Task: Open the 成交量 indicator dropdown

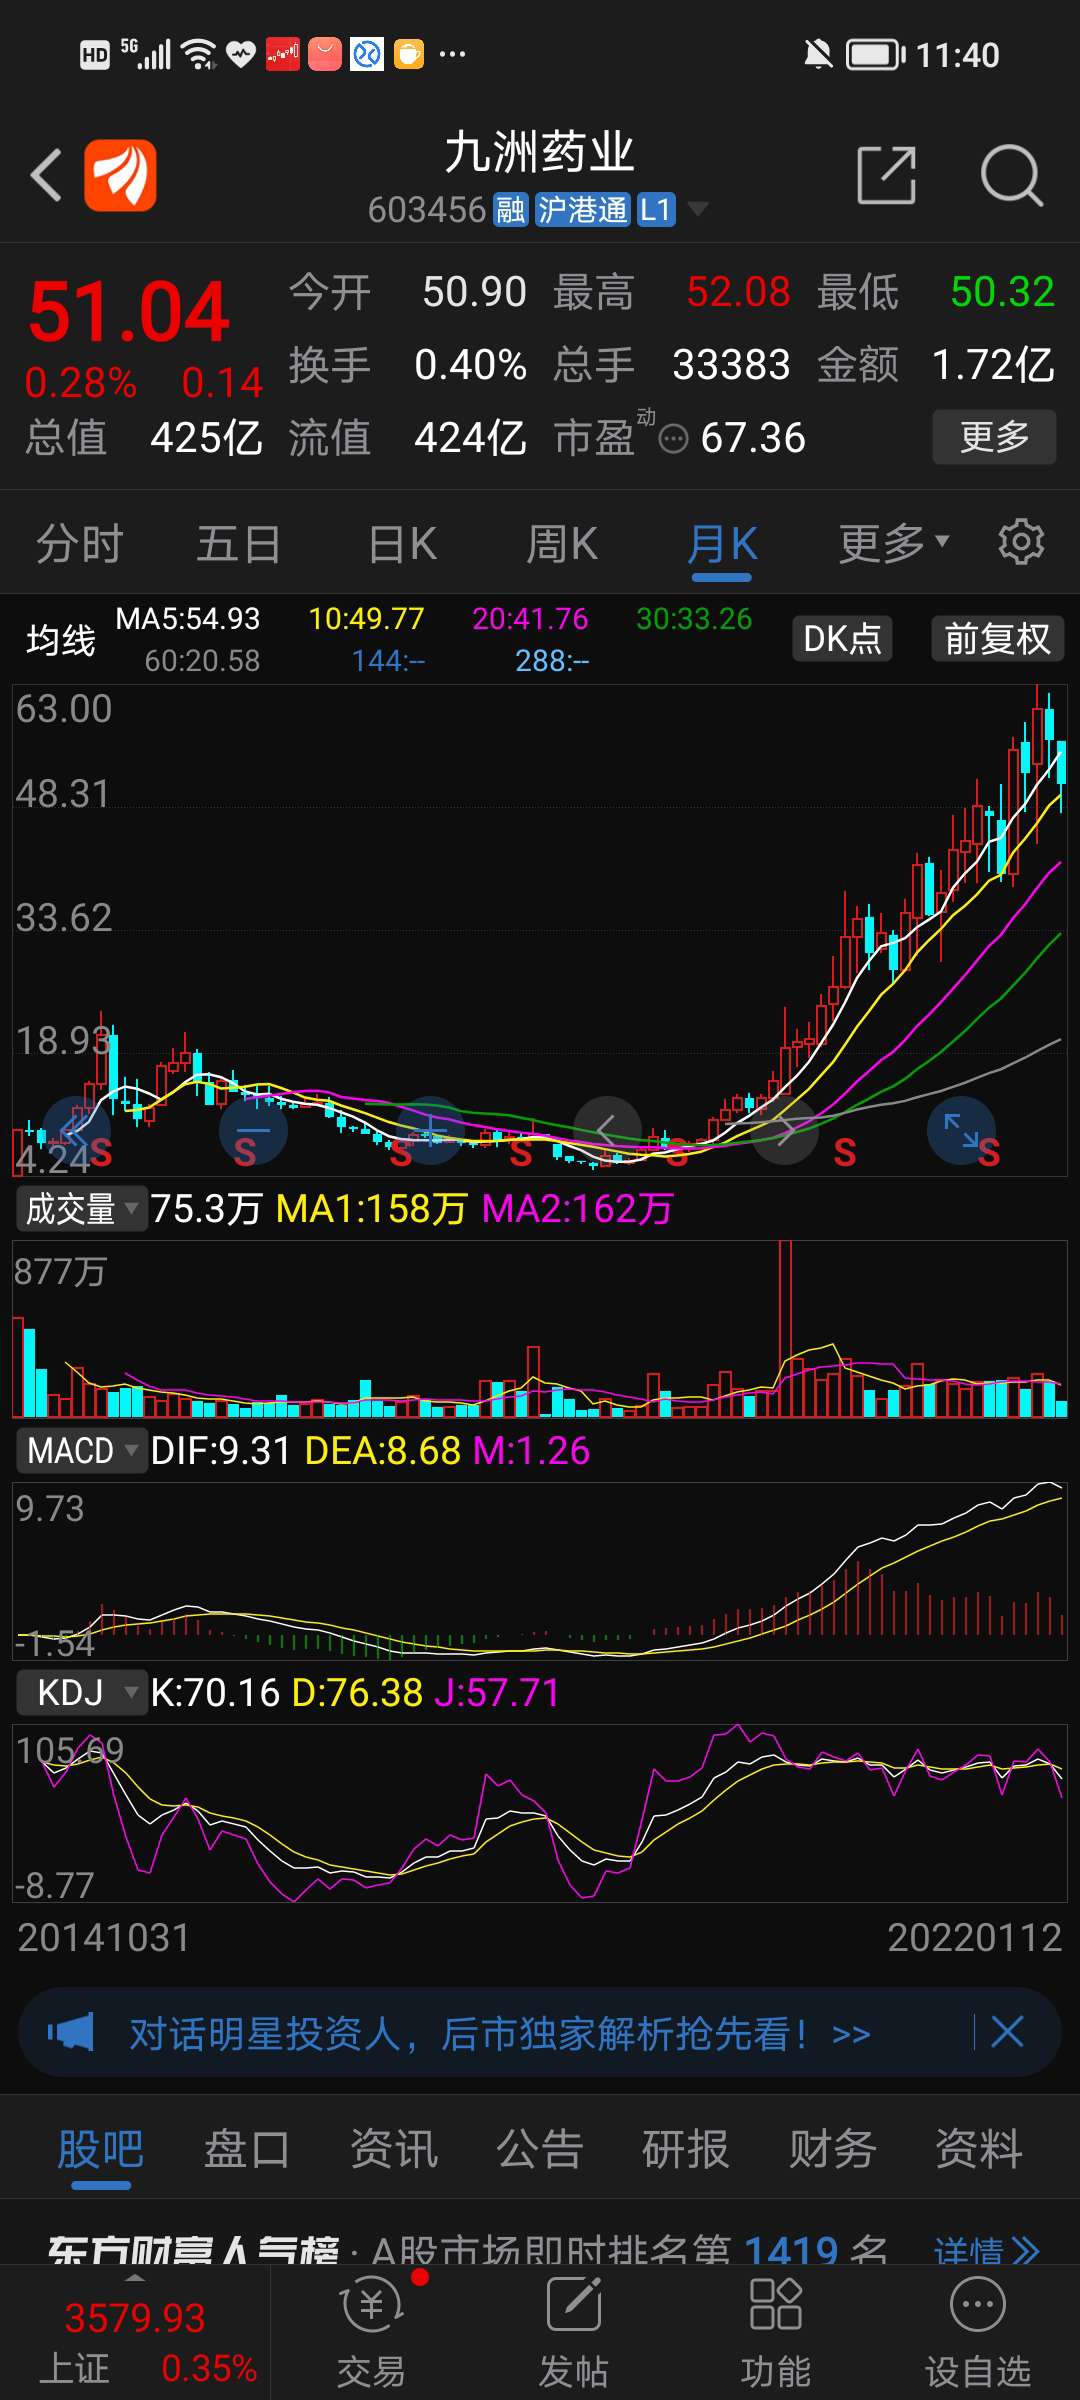Action: [82, 1209]
